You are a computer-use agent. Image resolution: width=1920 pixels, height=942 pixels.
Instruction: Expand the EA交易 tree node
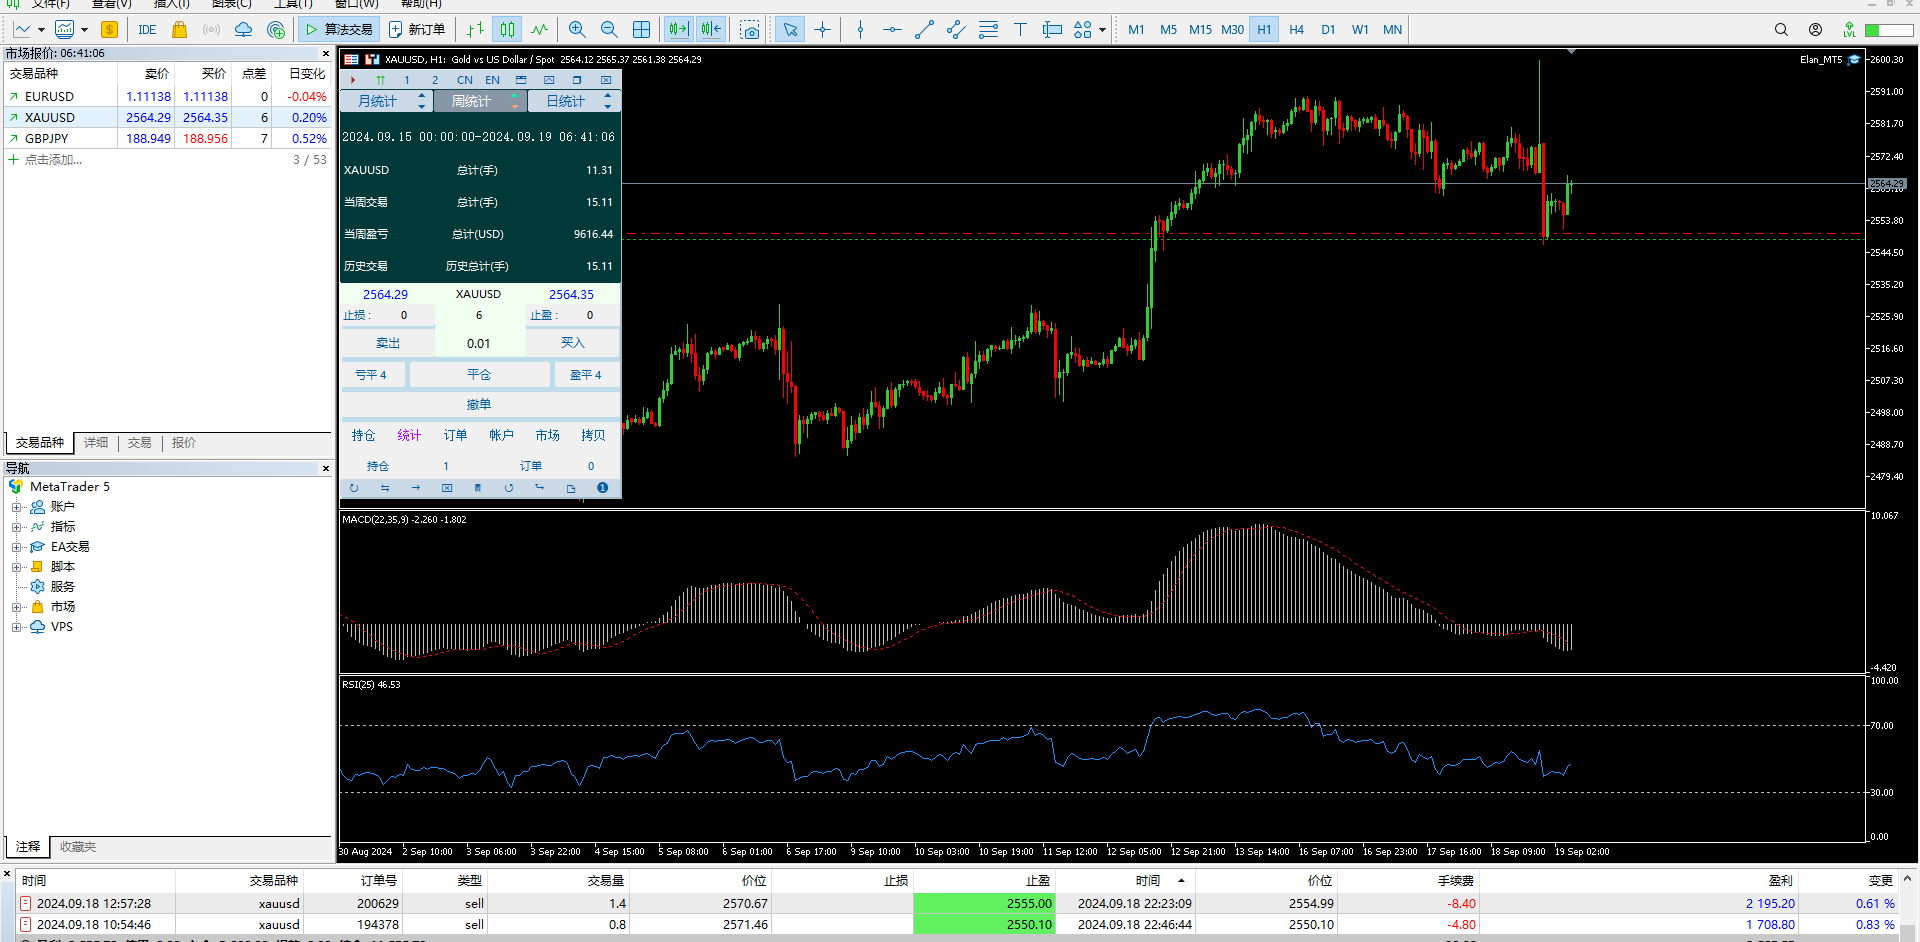tap(16, 547)
